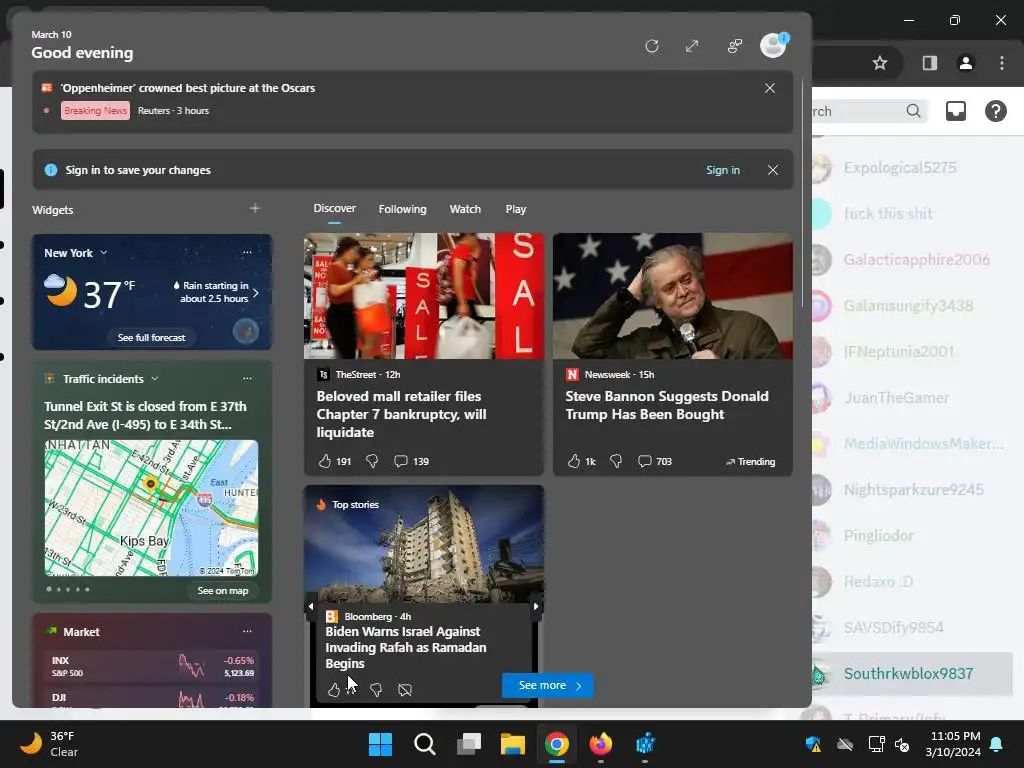Go to previous top story
The image size is (1024, 768).
(x=310, y=606)
